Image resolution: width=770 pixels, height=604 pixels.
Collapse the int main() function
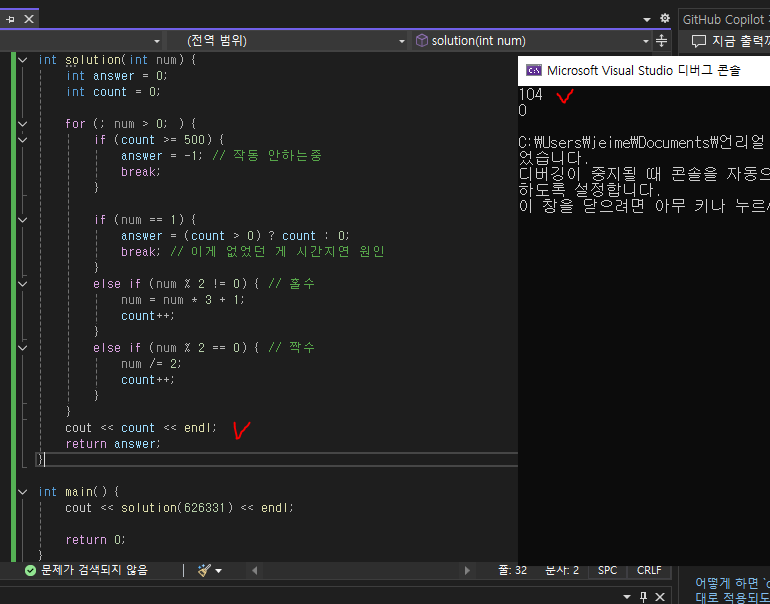click(x=23, y=492)
